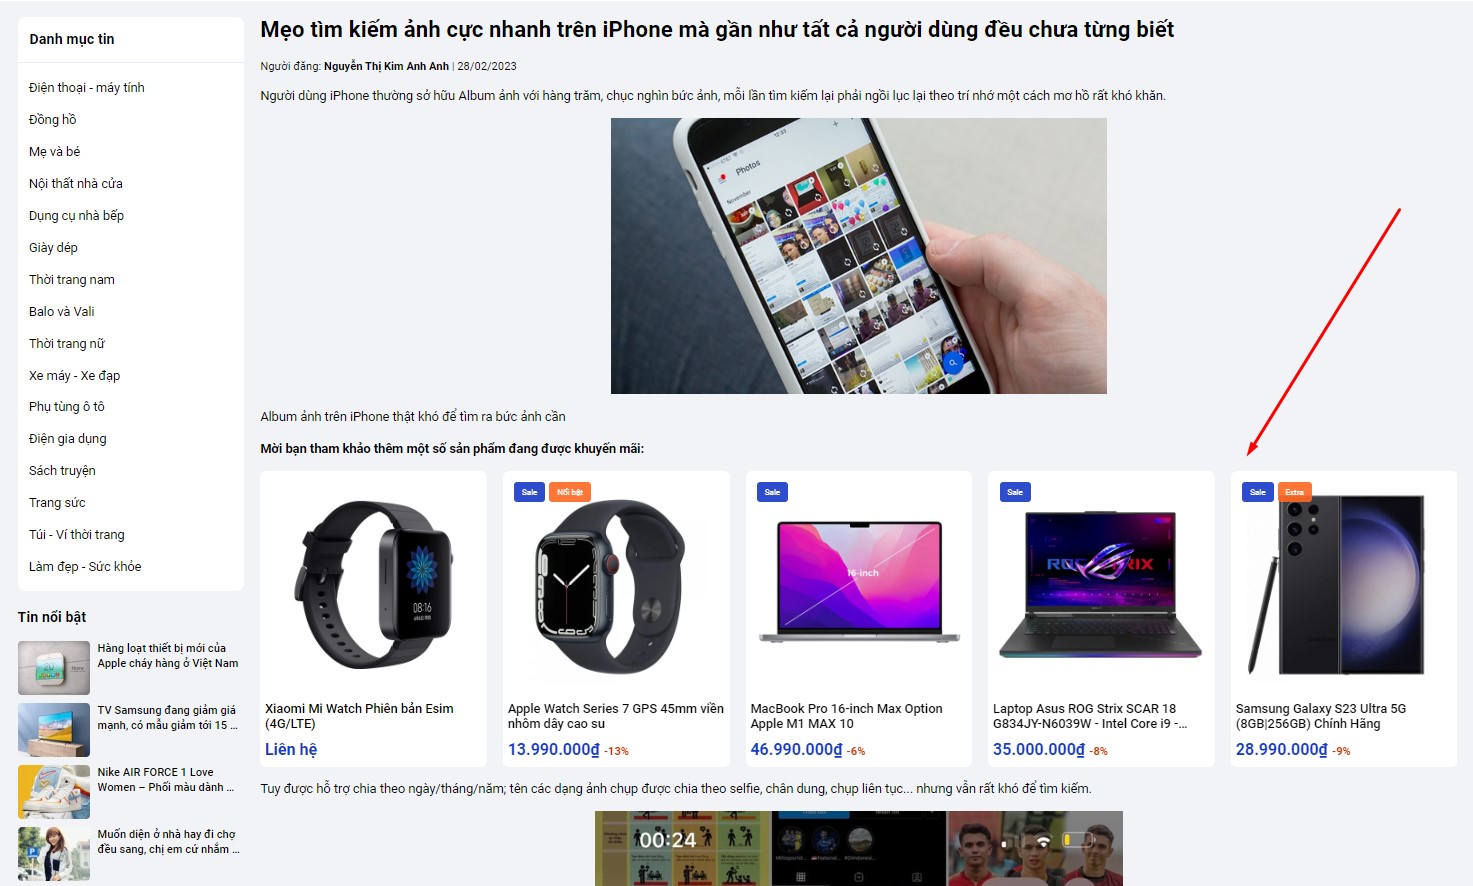Open the TV Samsung đang giảm giá news item
The width and height of the screenshot is (1473, 886).
[167, 718]
